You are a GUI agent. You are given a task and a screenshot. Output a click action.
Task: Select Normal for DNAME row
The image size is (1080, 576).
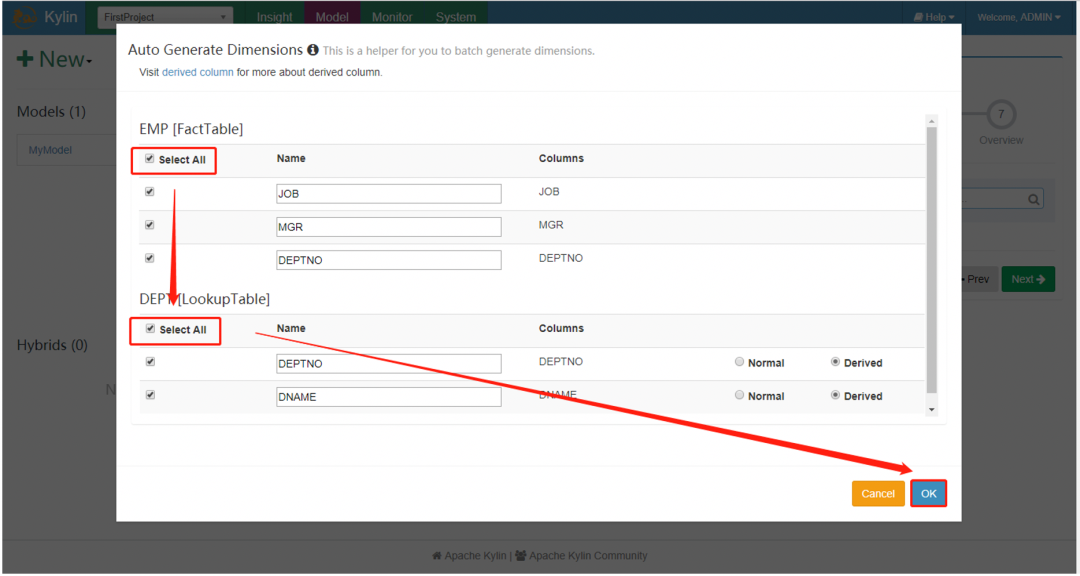[x=739, y=395]
